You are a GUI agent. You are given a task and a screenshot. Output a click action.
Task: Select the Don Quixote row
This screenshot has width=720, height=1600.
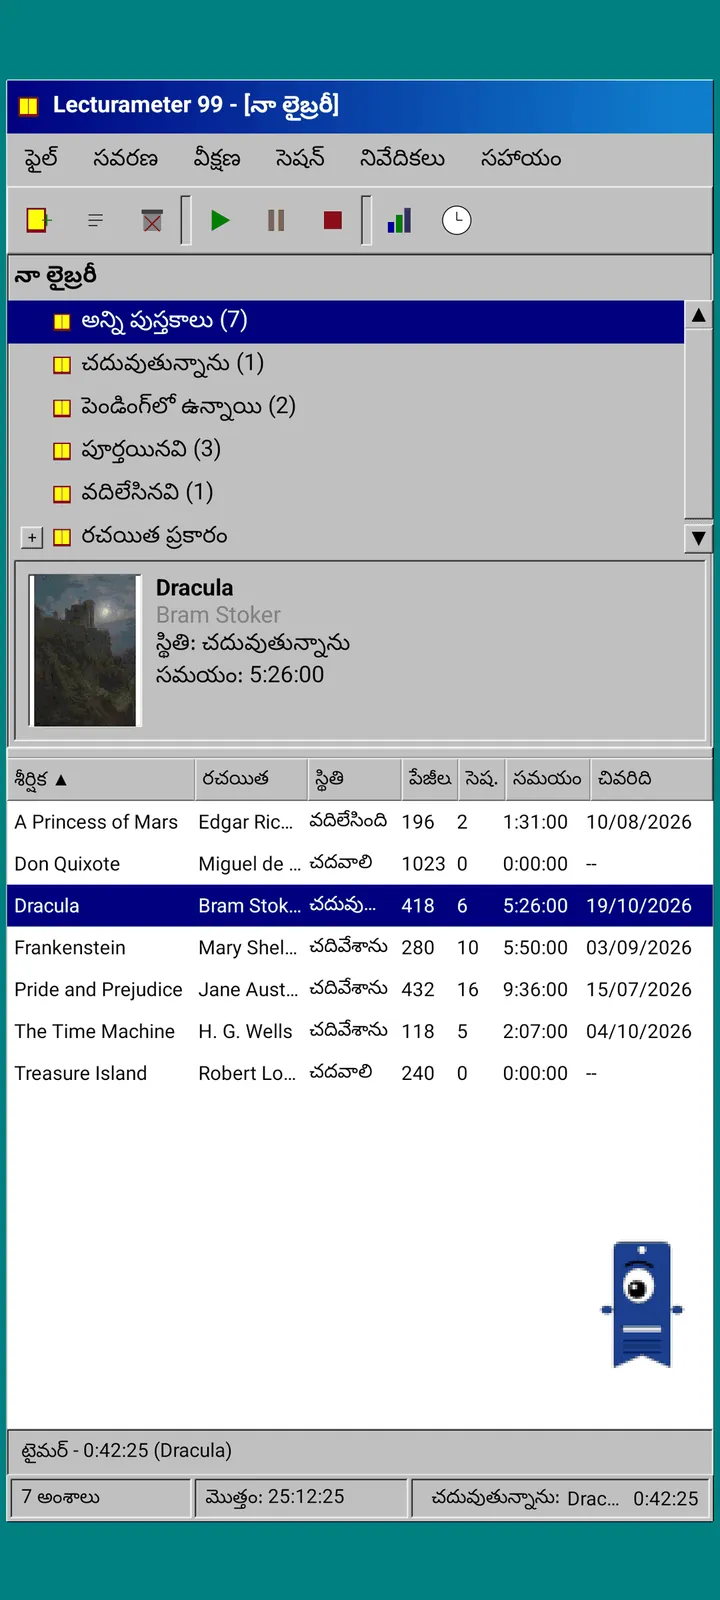click(x=360, y=864)
